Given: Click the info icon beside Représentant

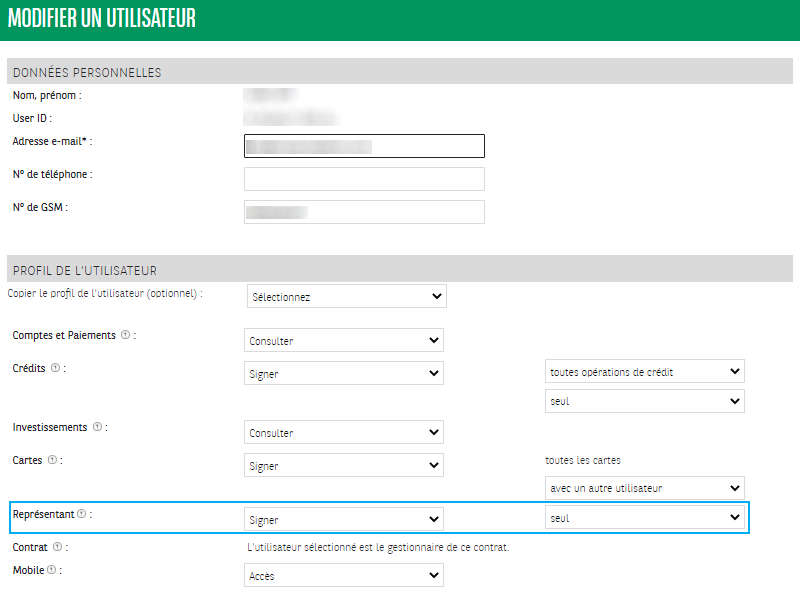Looking at the screenshot, I should point(81,514).
